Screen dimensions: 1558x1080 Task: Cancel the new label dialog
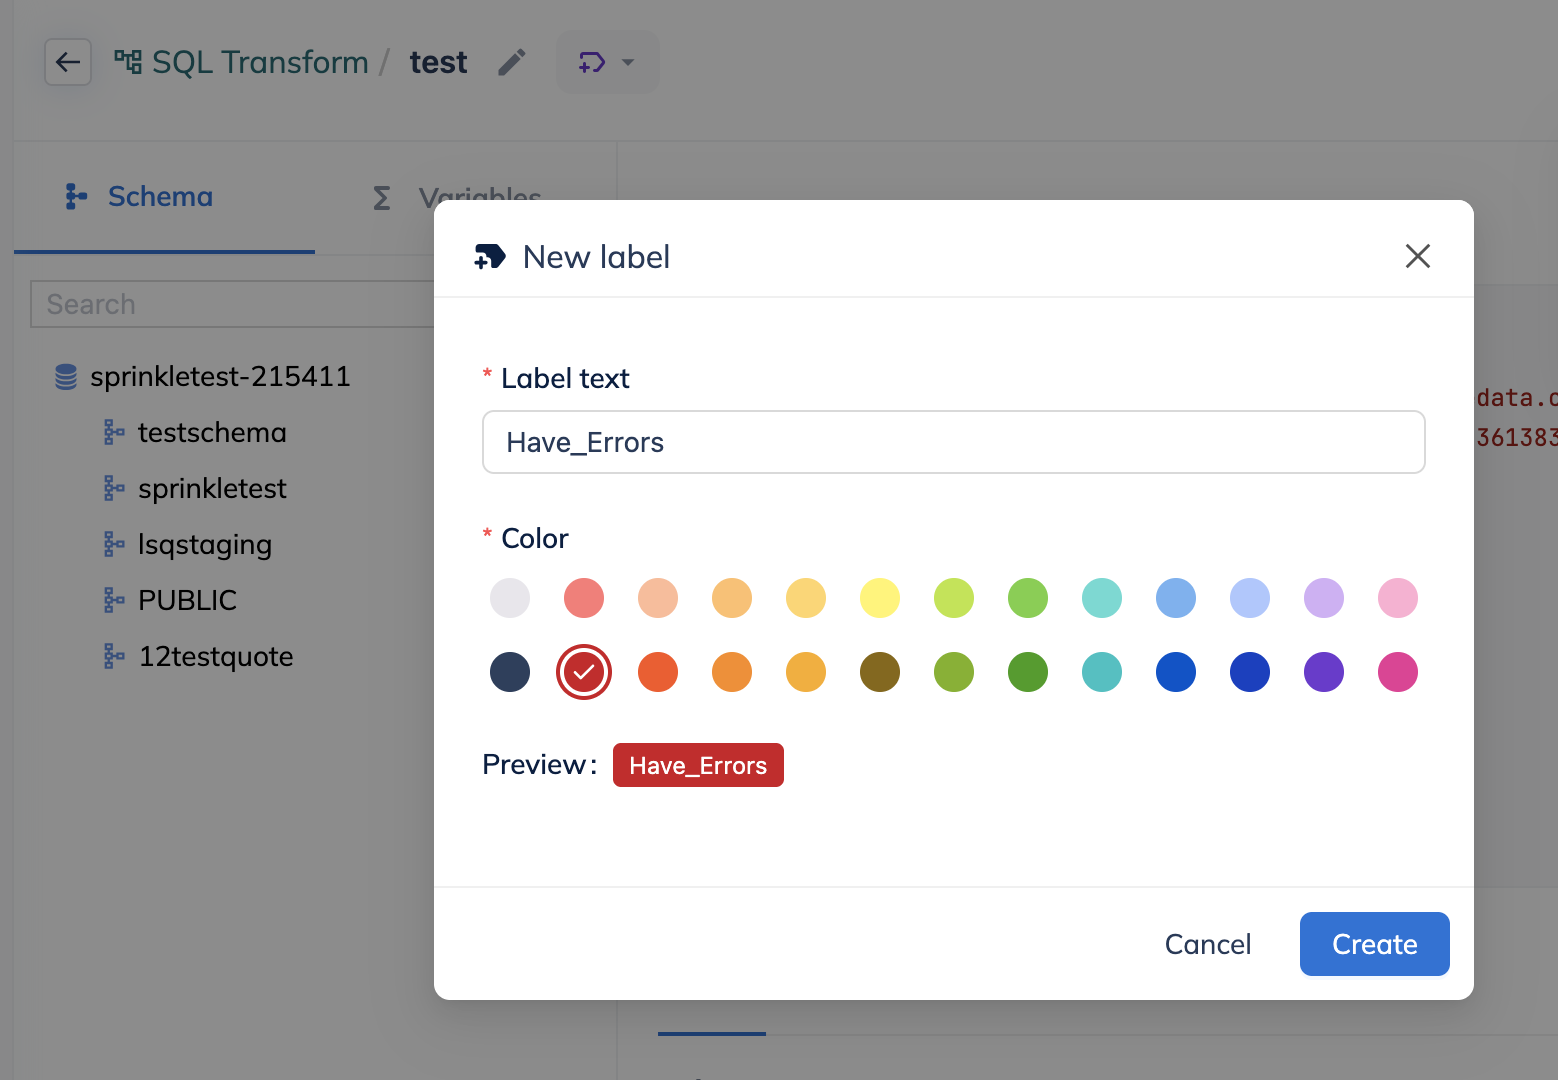[x=1207, y=944]
